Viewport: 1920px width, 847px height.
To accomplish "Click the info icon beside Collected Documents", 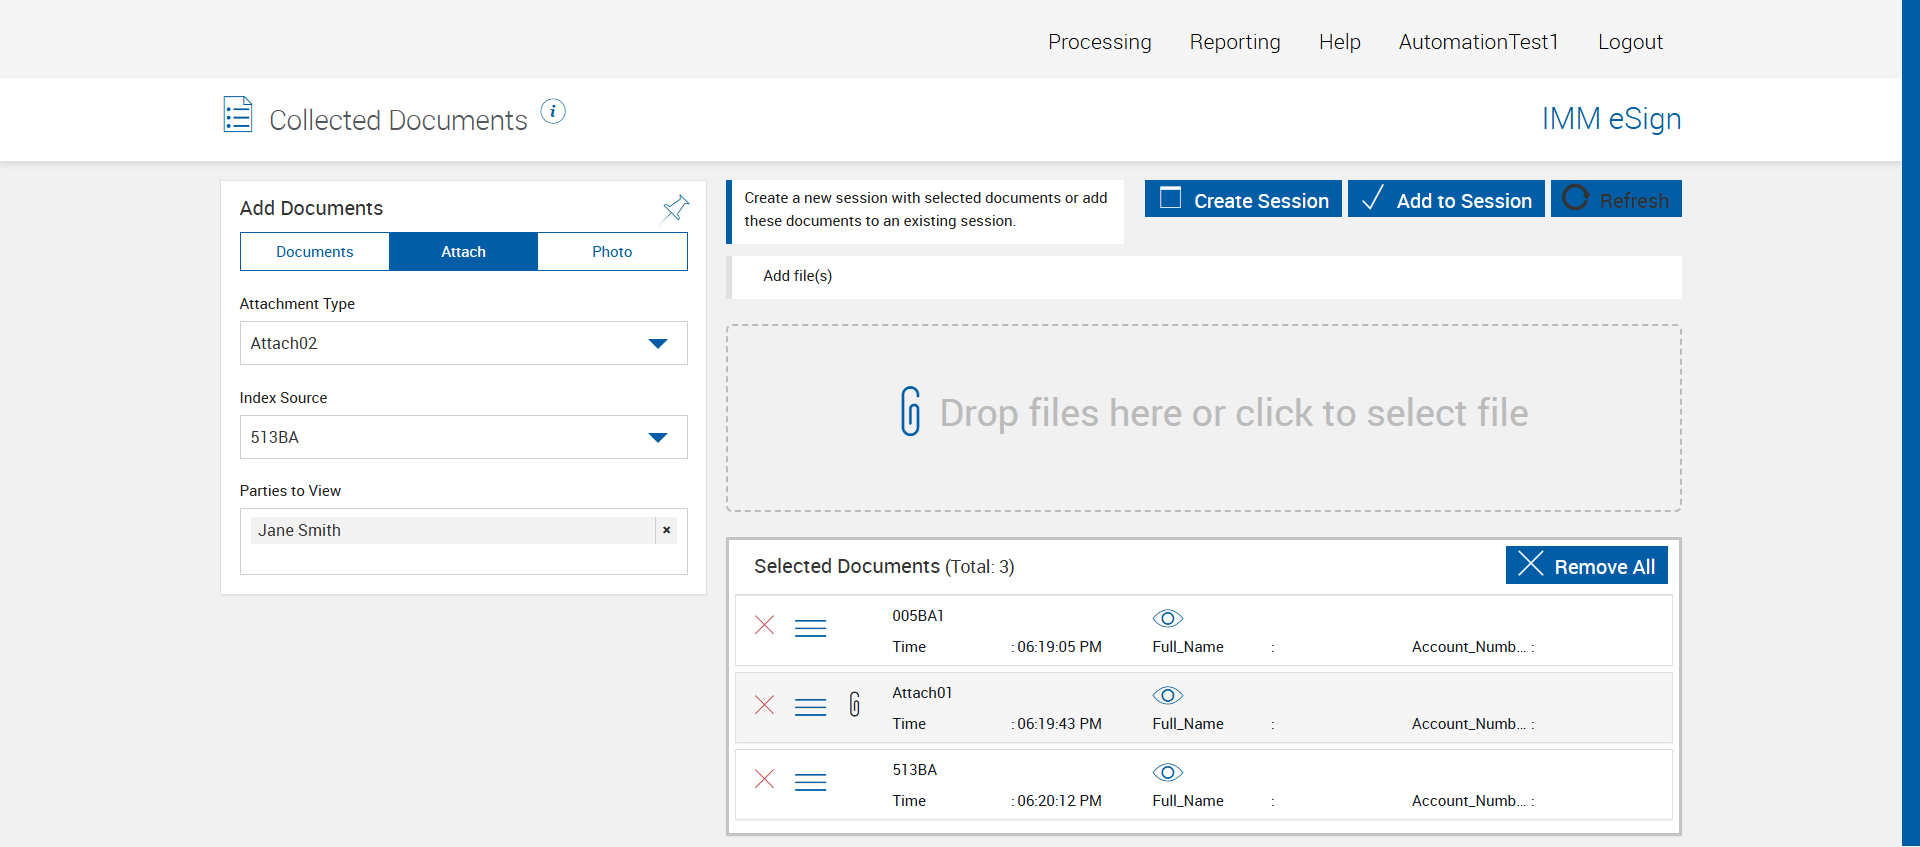I will [x=553, y=111].
